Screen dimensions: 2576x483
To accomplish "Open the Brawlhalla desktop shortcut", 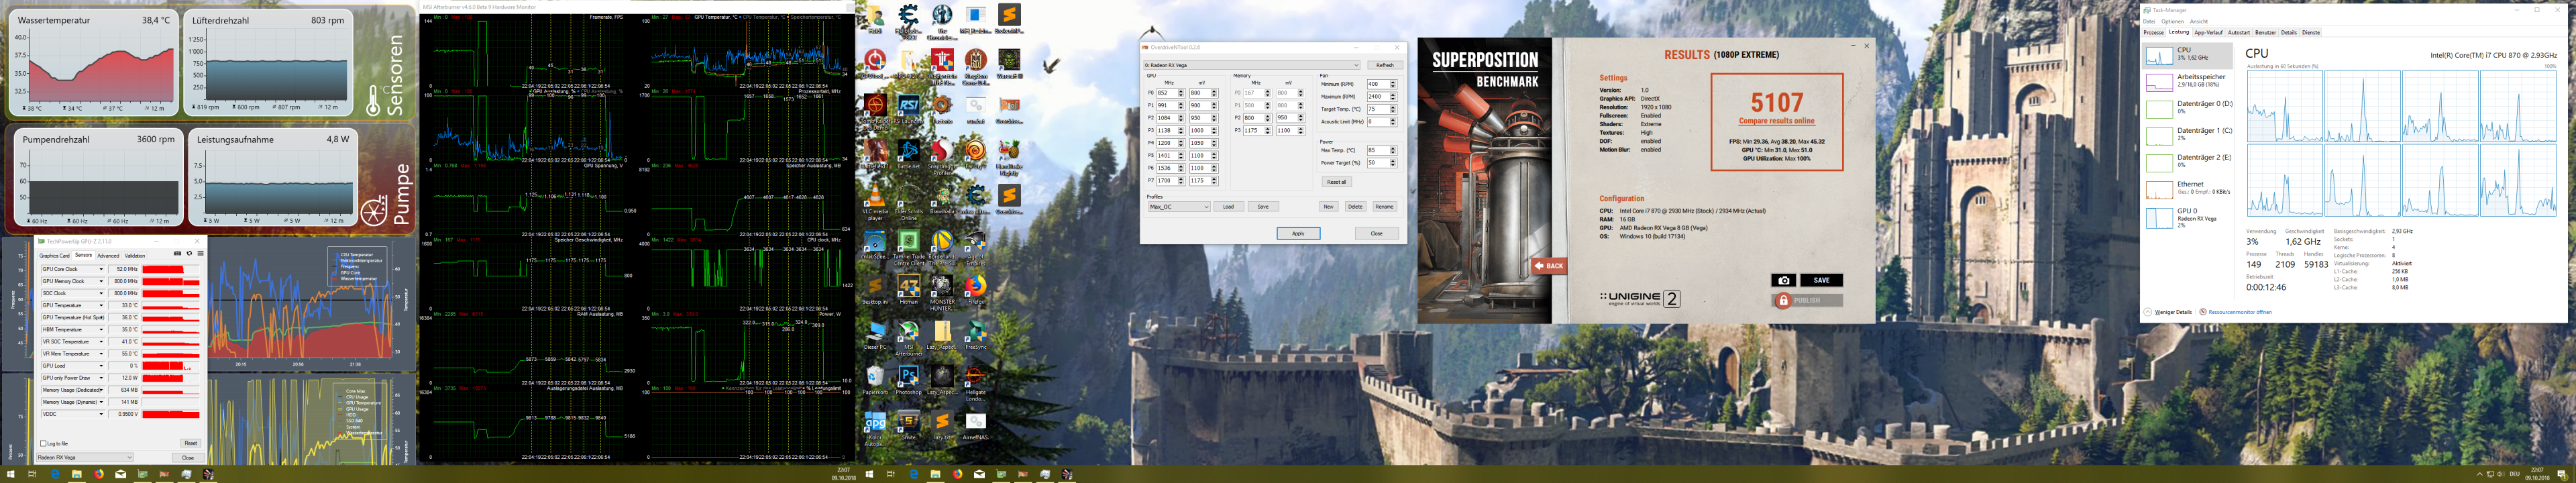I will 943,198.
